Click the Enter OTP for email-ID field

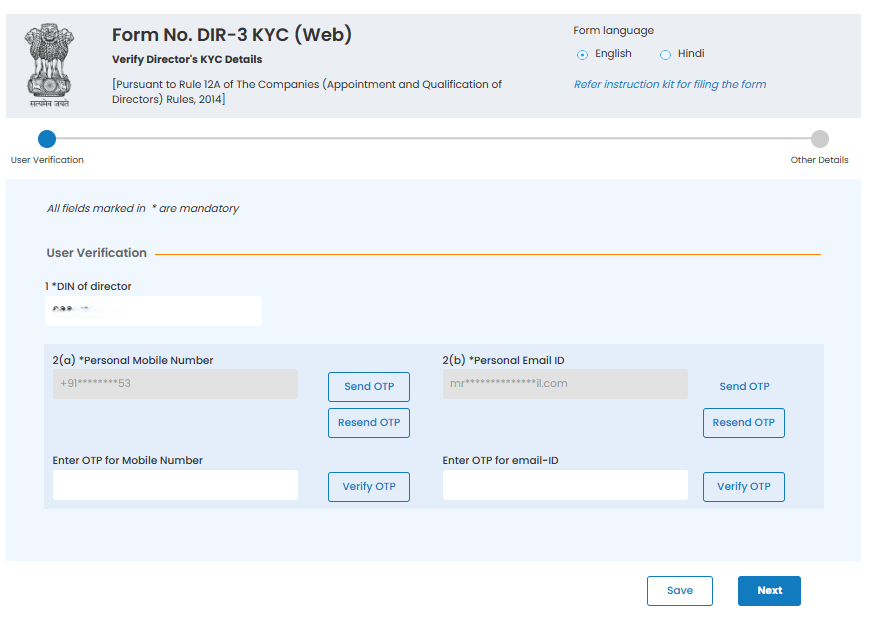pyautogui.click(x=564, y=485)
